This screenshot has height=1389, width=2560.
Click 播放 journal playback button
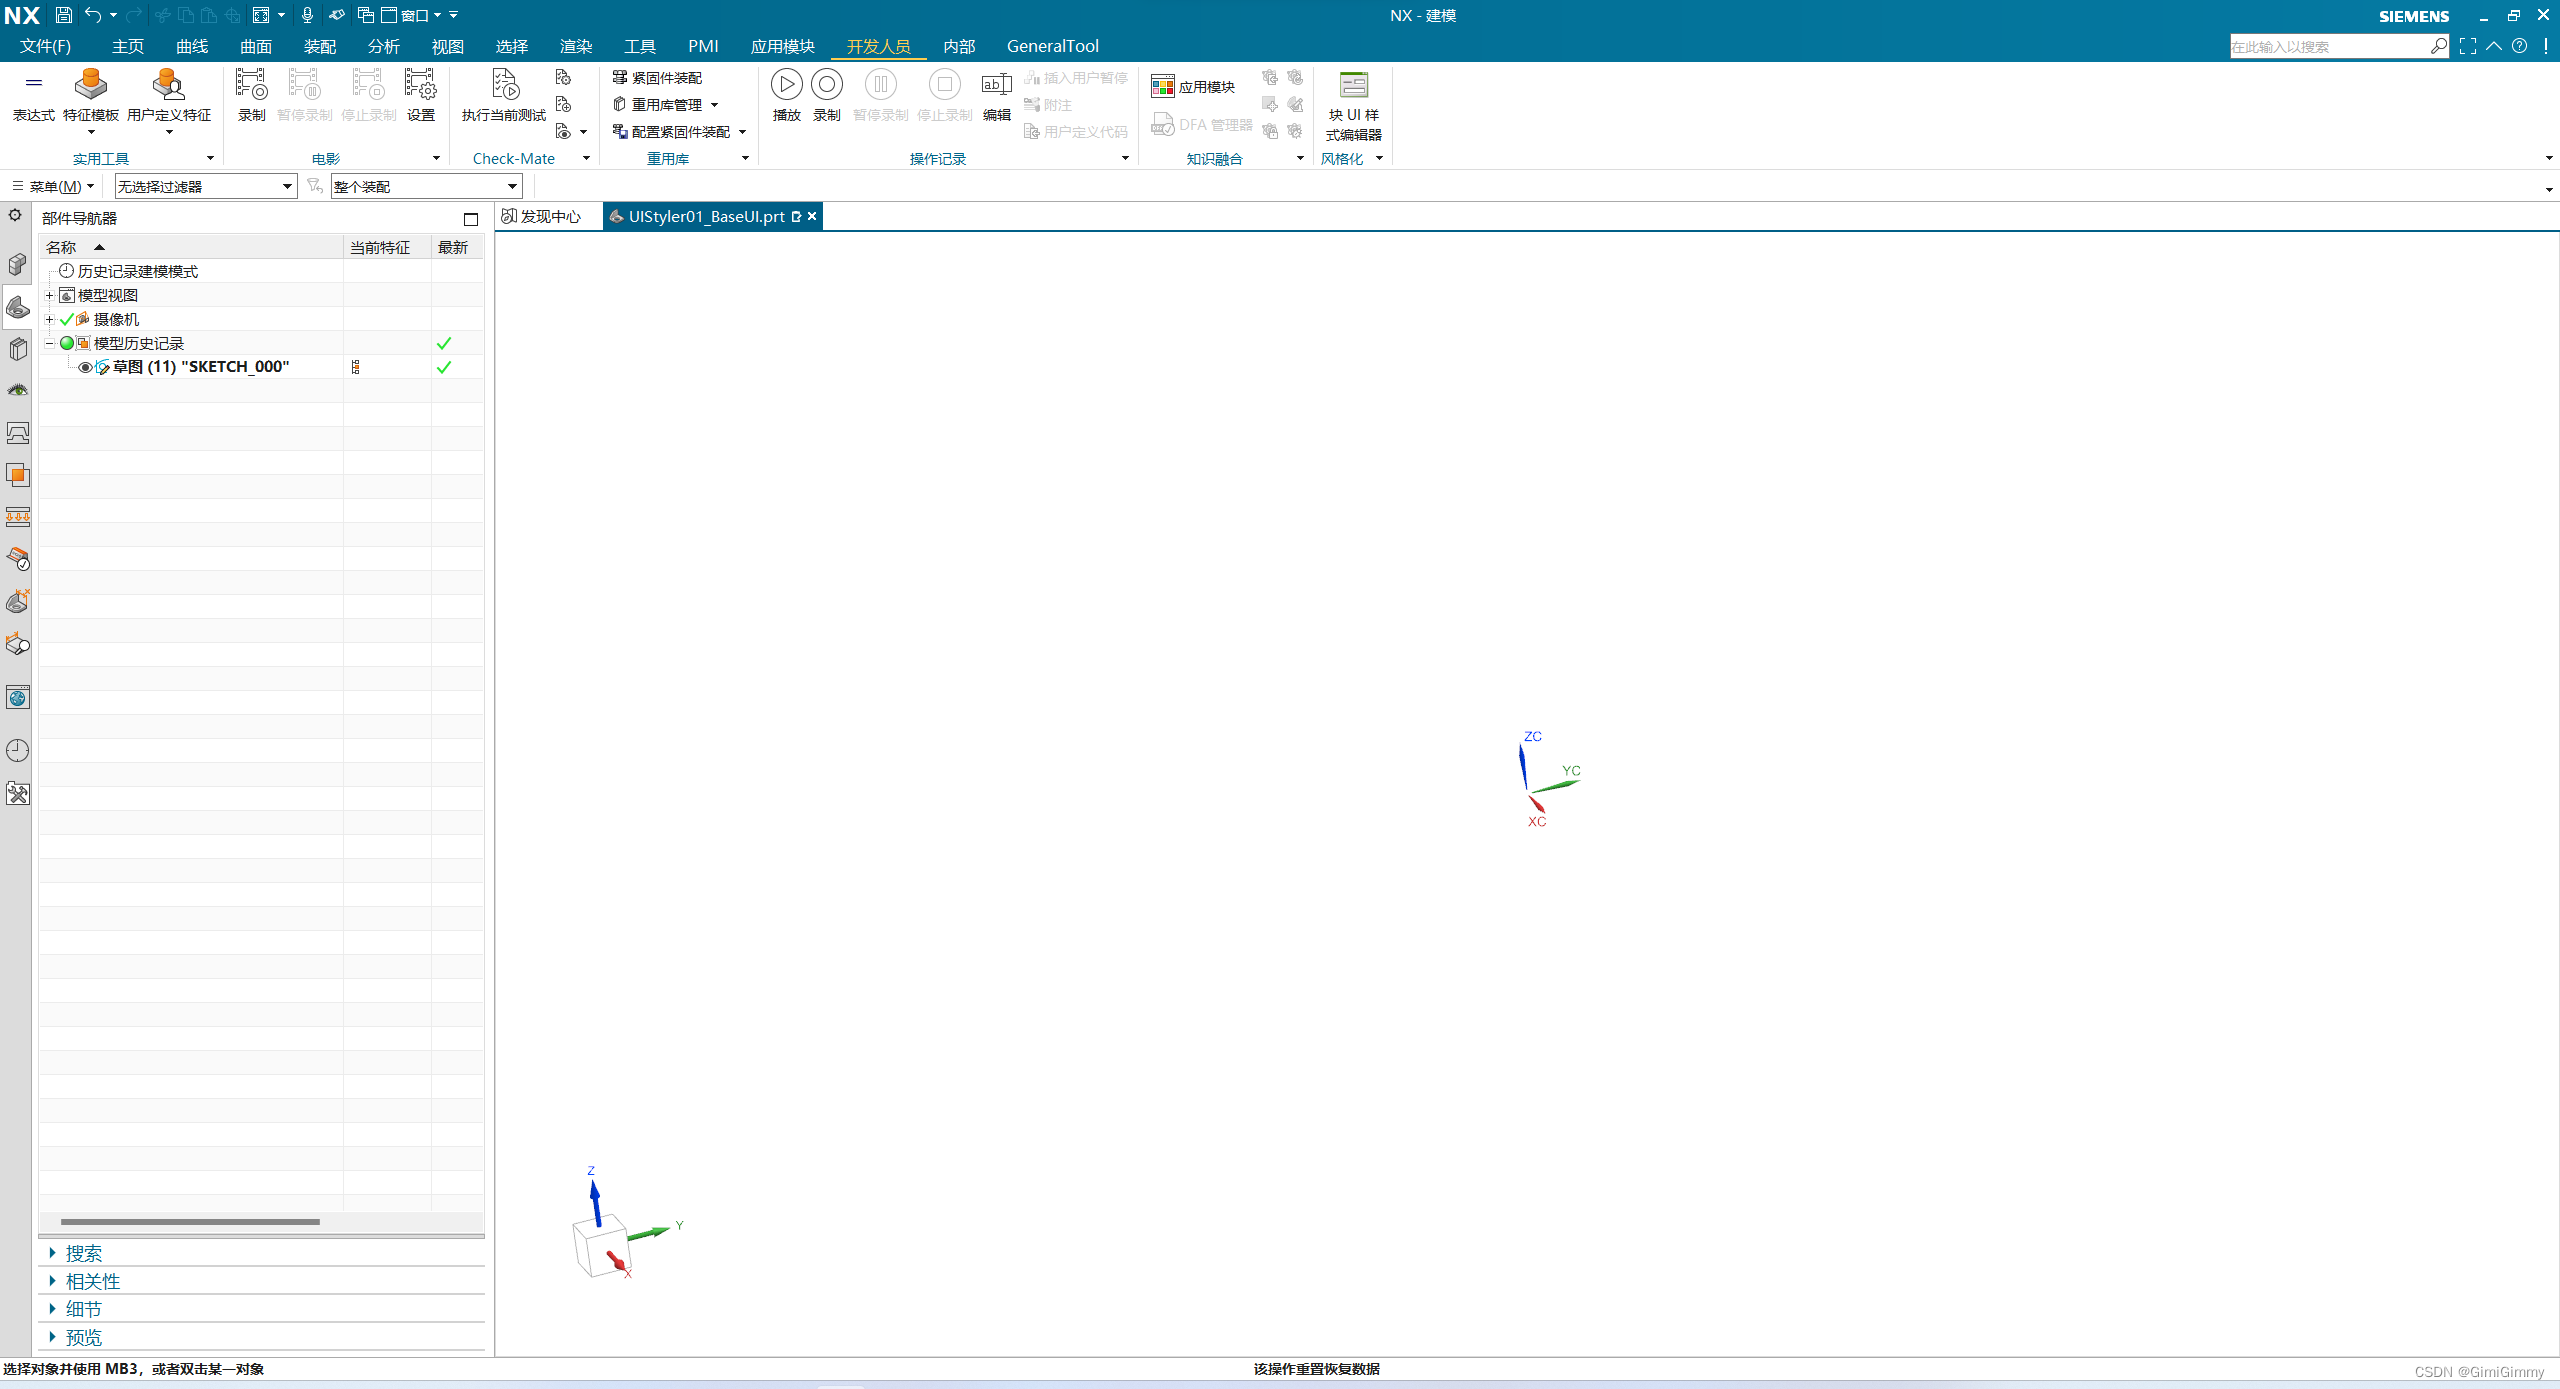point(786,96)
